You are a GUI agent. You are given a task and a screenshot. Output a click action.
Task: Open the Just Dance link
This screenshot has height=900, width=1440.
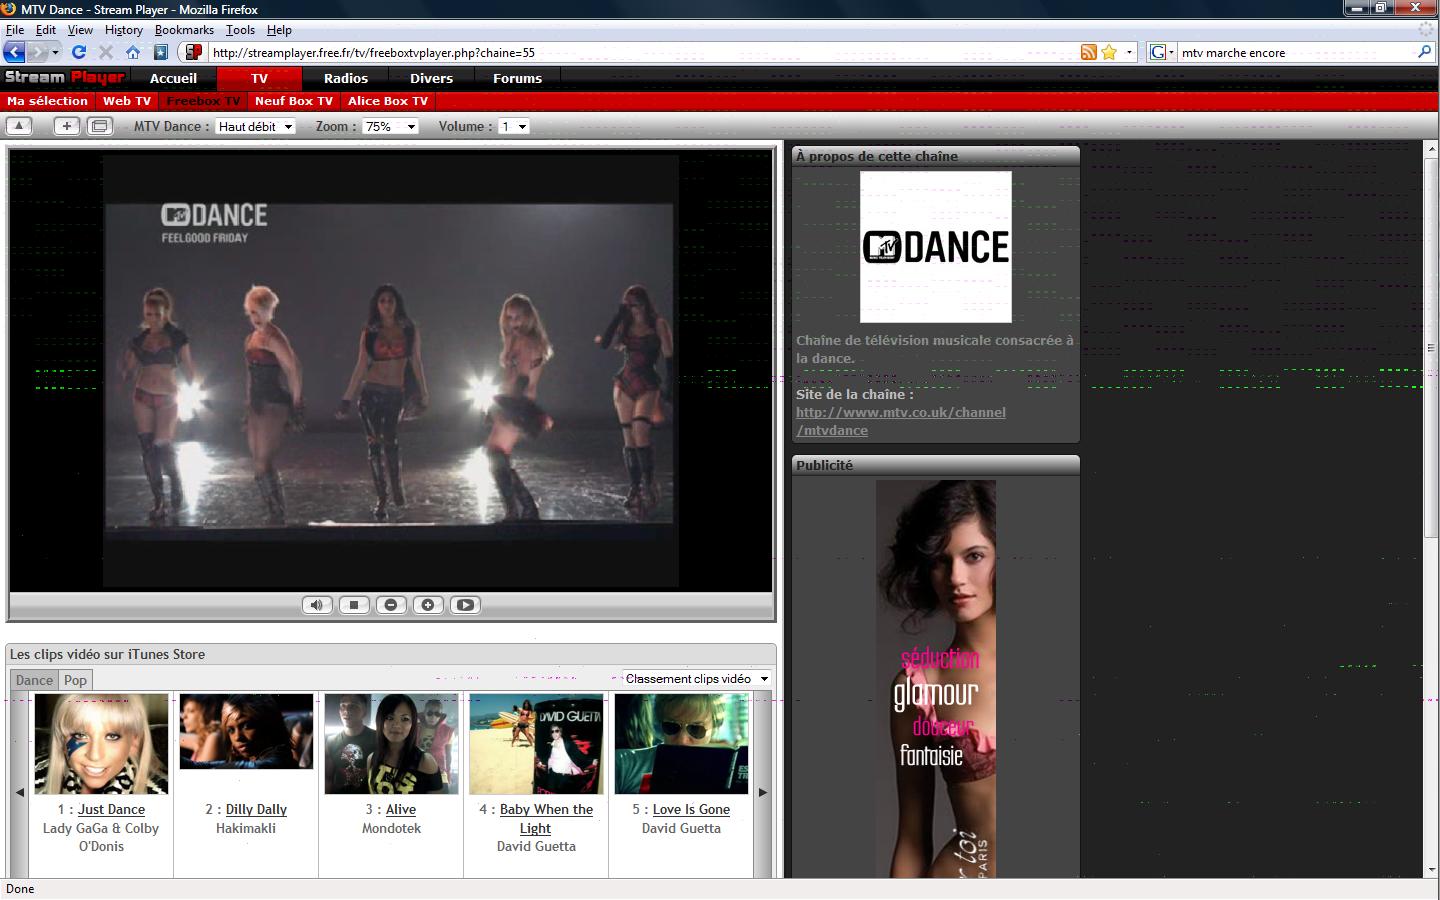coord(111,810)
